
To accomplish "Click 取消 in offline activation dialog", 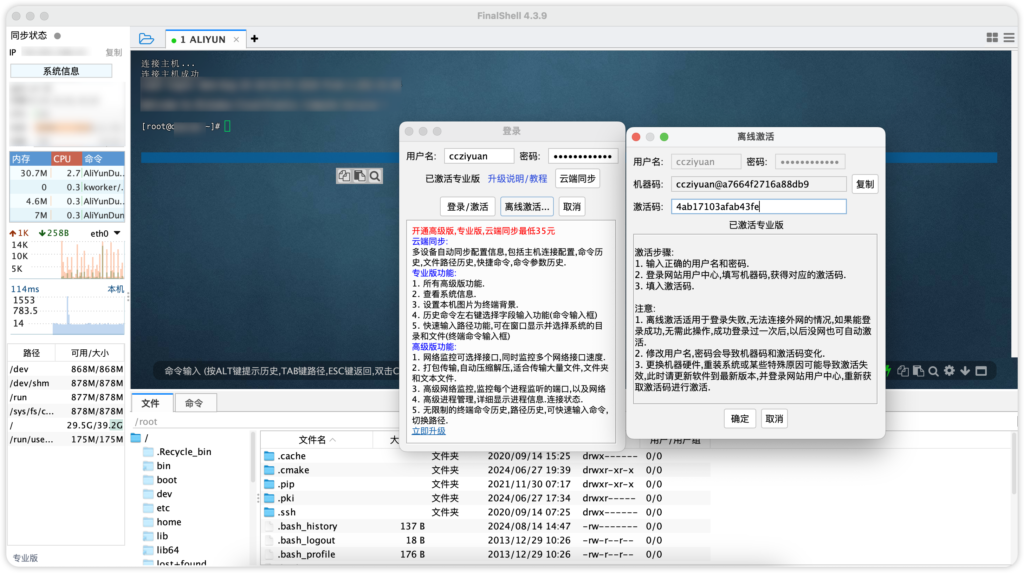I will [774, 419].
